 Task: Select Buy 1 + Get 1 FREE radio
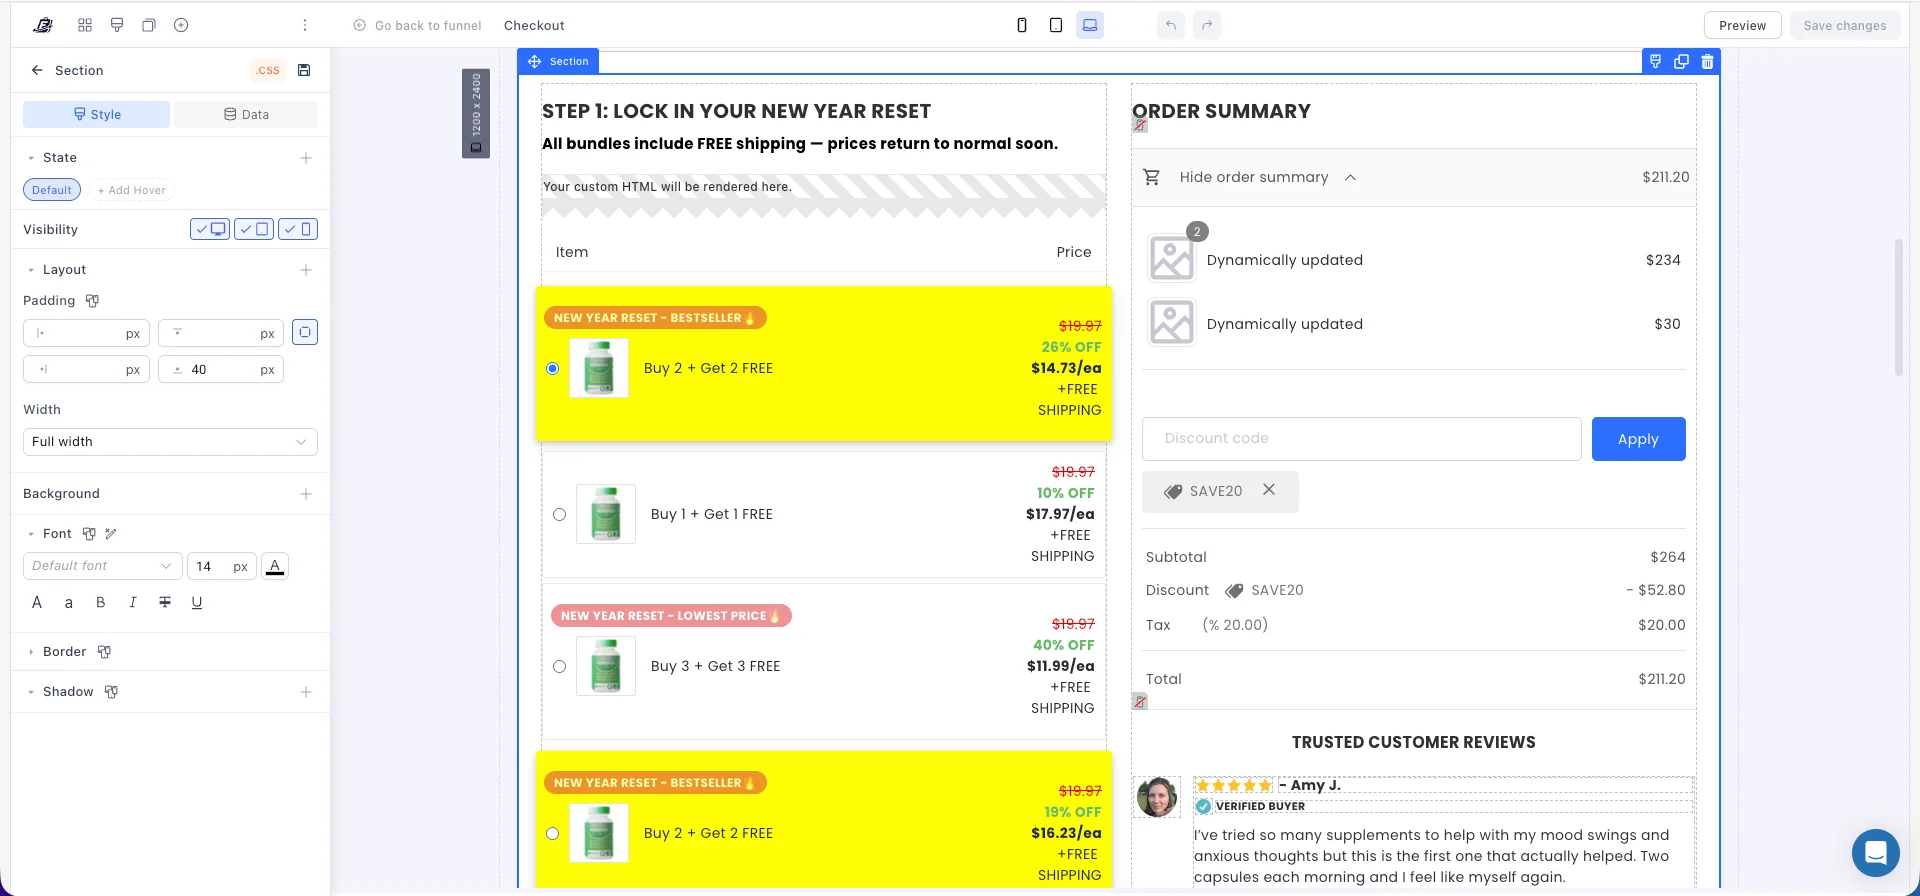[x=560, y=514]
